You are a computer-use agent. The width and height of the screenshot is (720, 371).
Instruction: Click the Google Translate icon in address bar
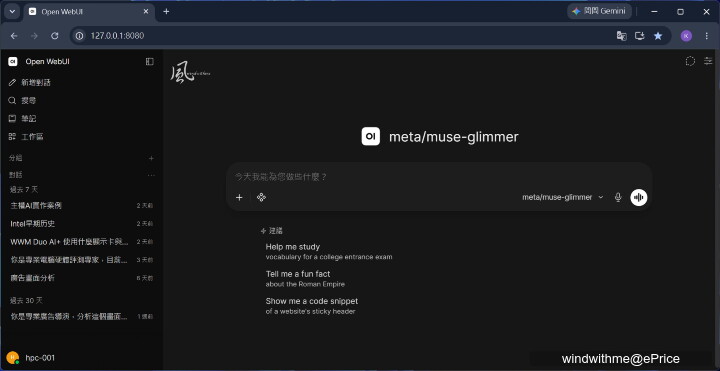(622, 36)
